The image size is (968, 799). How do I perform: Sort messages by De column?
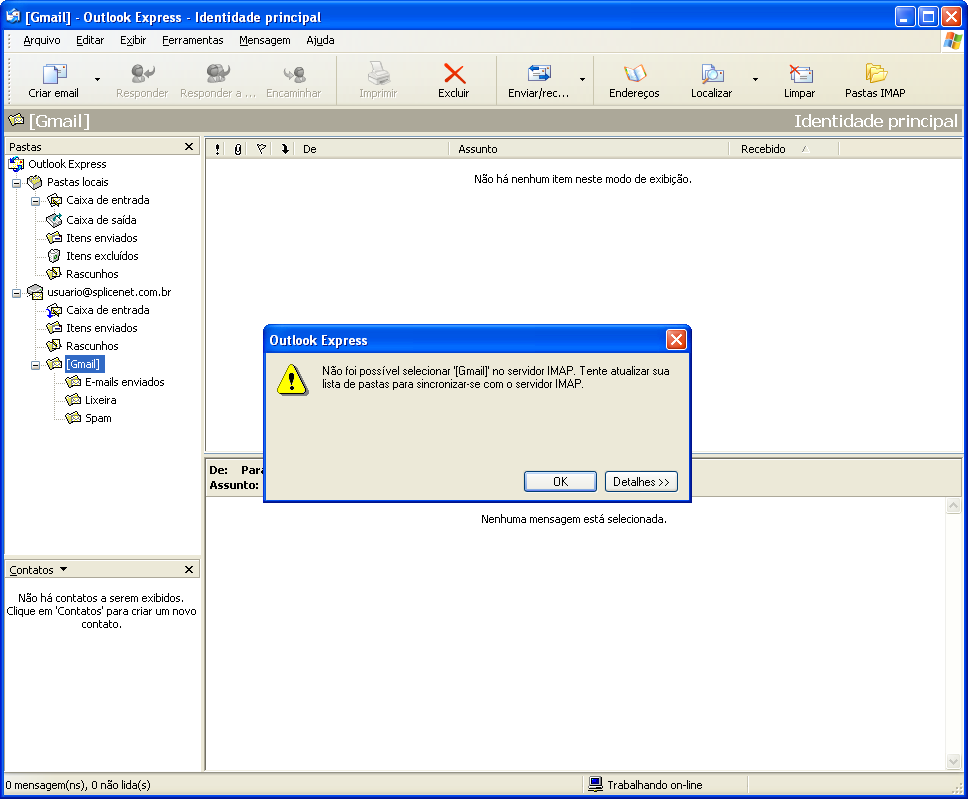373,149
